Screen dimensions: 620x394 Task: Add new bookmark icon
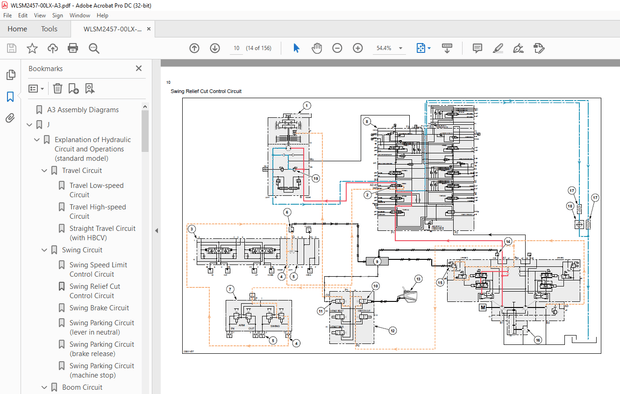pyautogui.click(x=73, y=88)
